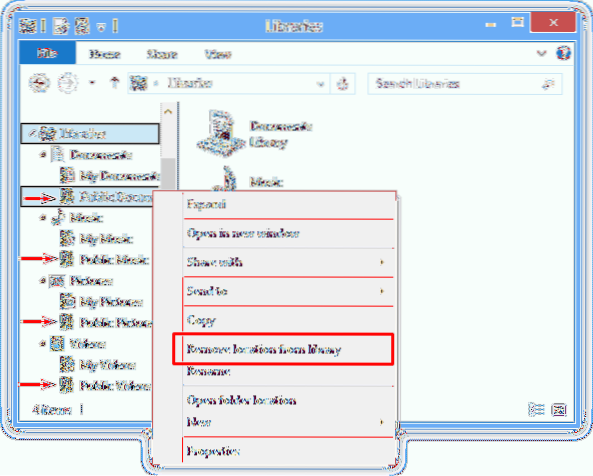Switch to the View ribbon tab
The height and width of the screenshot is (476, 593).
pos(218,54)
